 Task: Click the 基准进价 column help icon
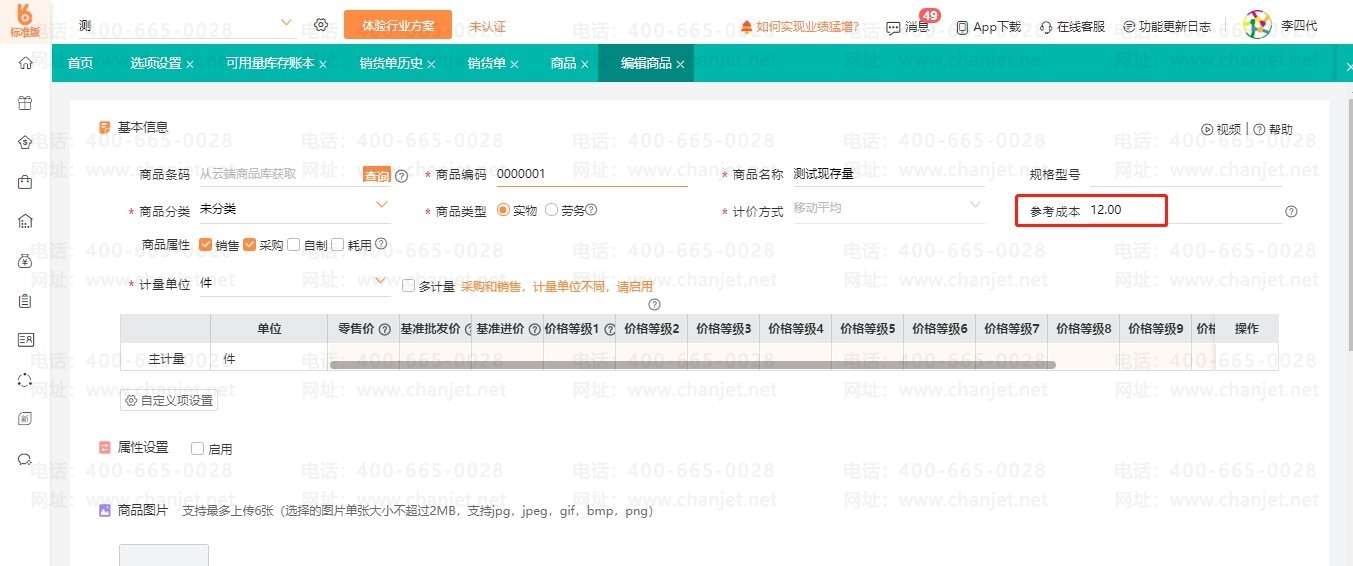coord(534,329)
